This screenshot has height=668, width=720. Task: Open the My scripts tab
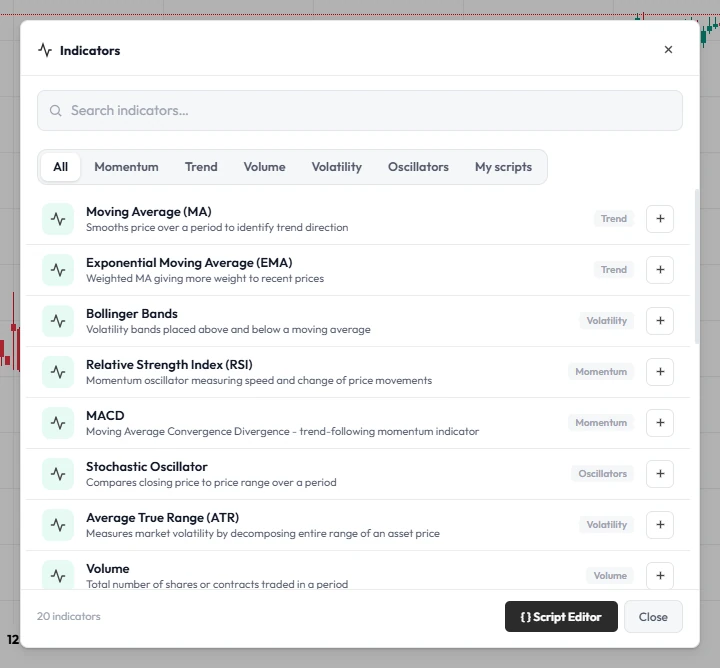[503, 167]
